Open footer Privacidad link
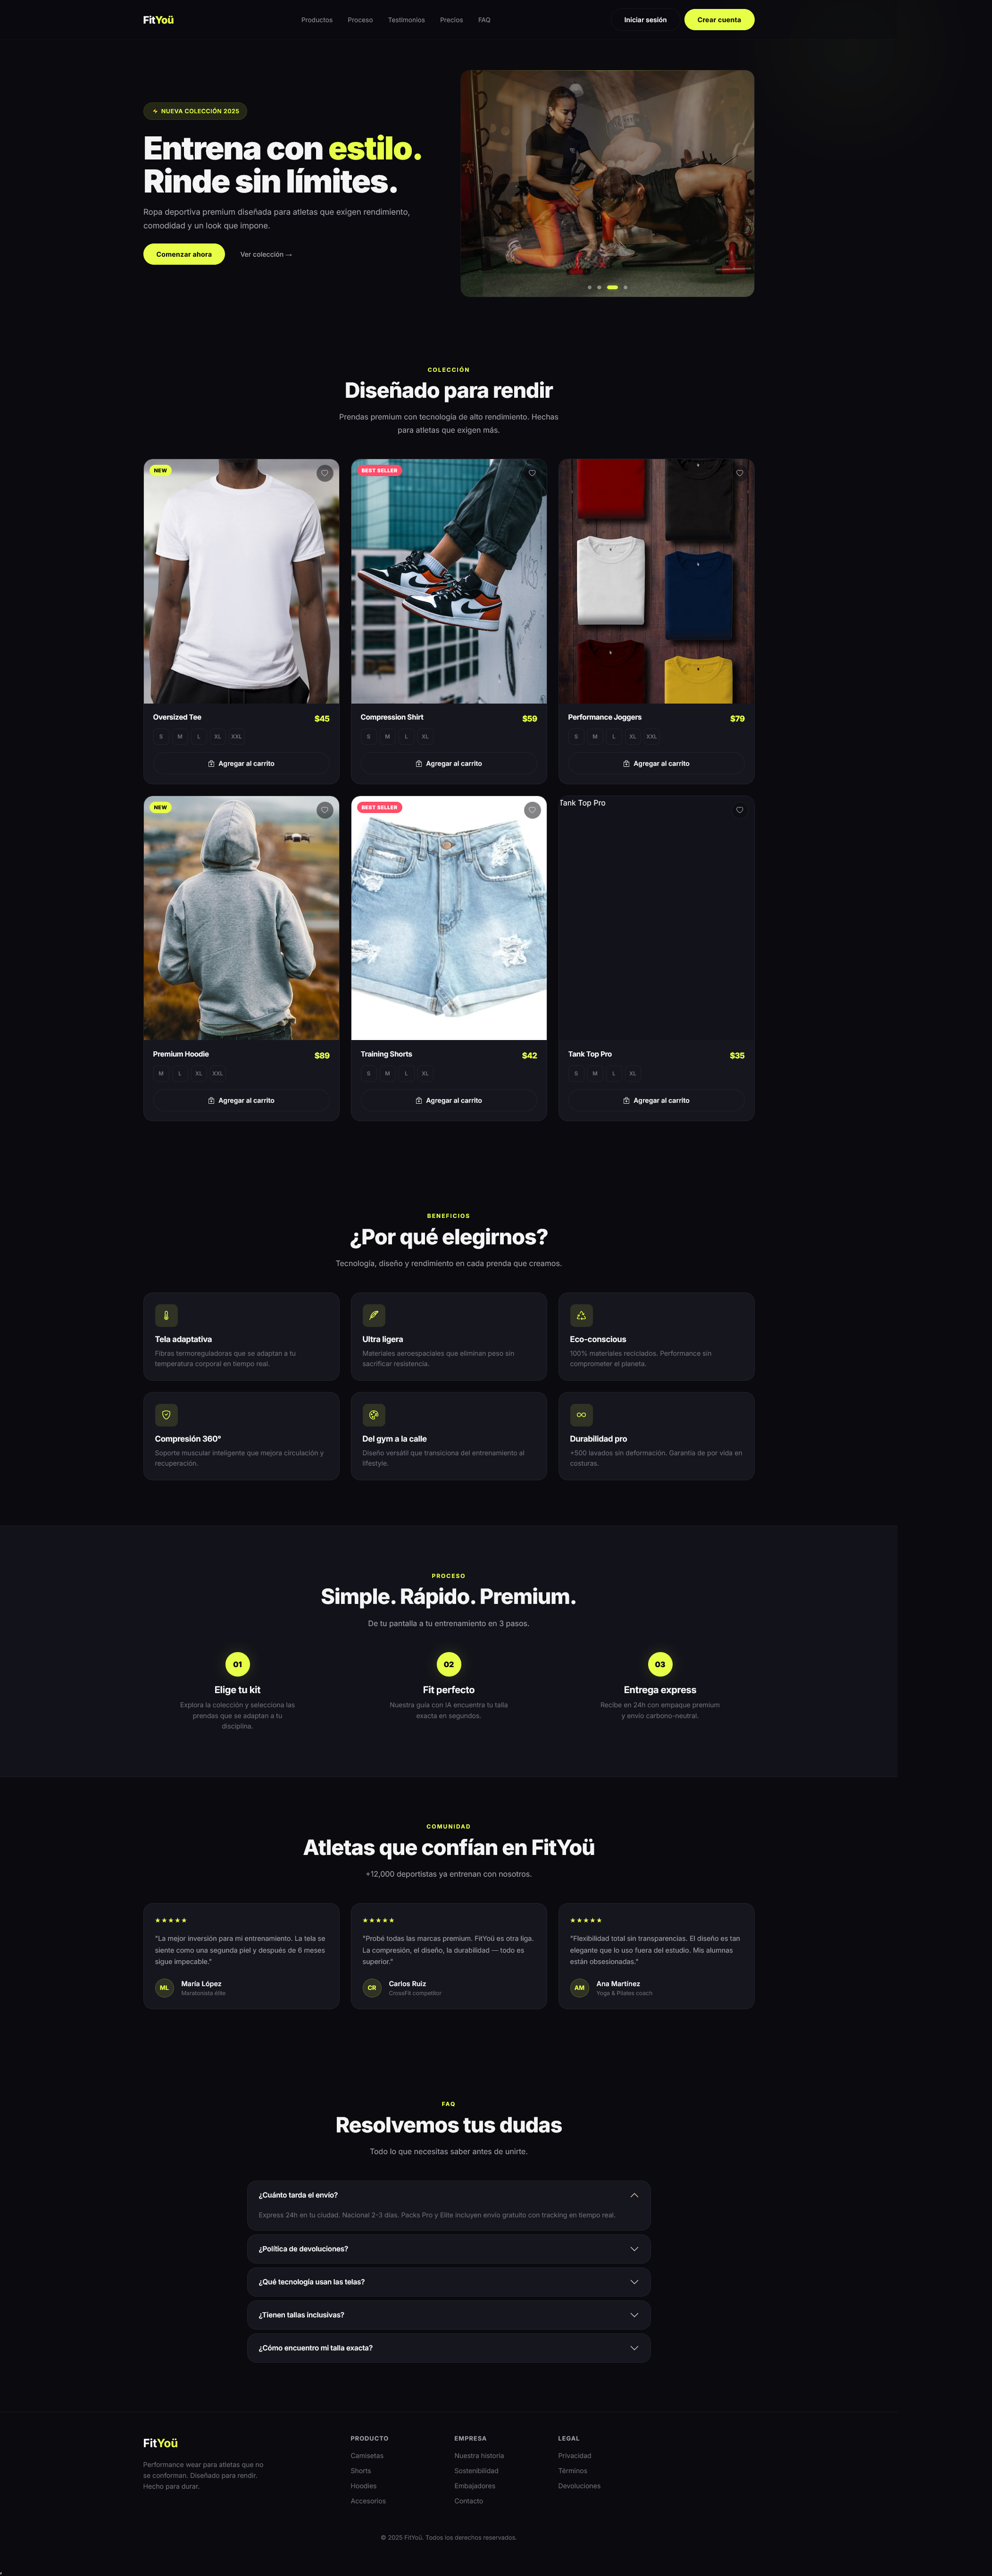The image size is (992, 2576). pos(574,2456)
